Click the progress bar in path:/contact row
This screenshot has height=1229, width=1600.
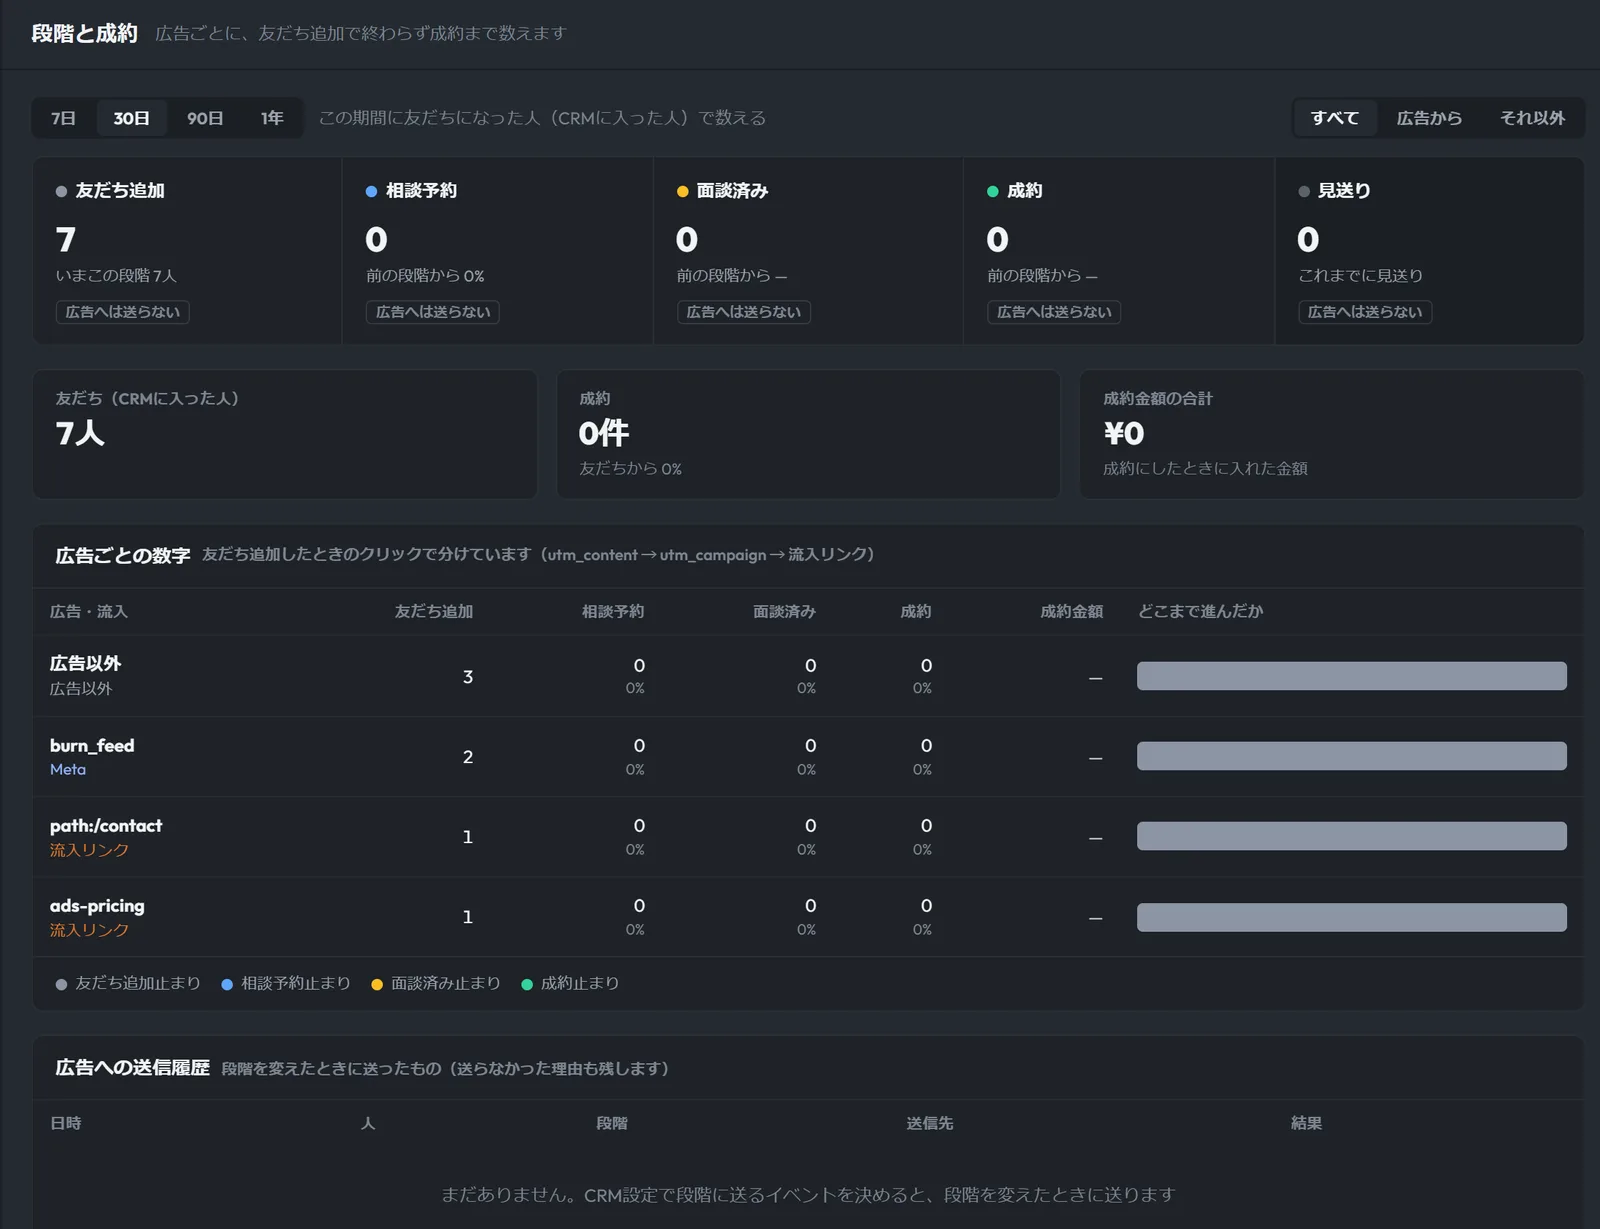tap(1352, 836)
